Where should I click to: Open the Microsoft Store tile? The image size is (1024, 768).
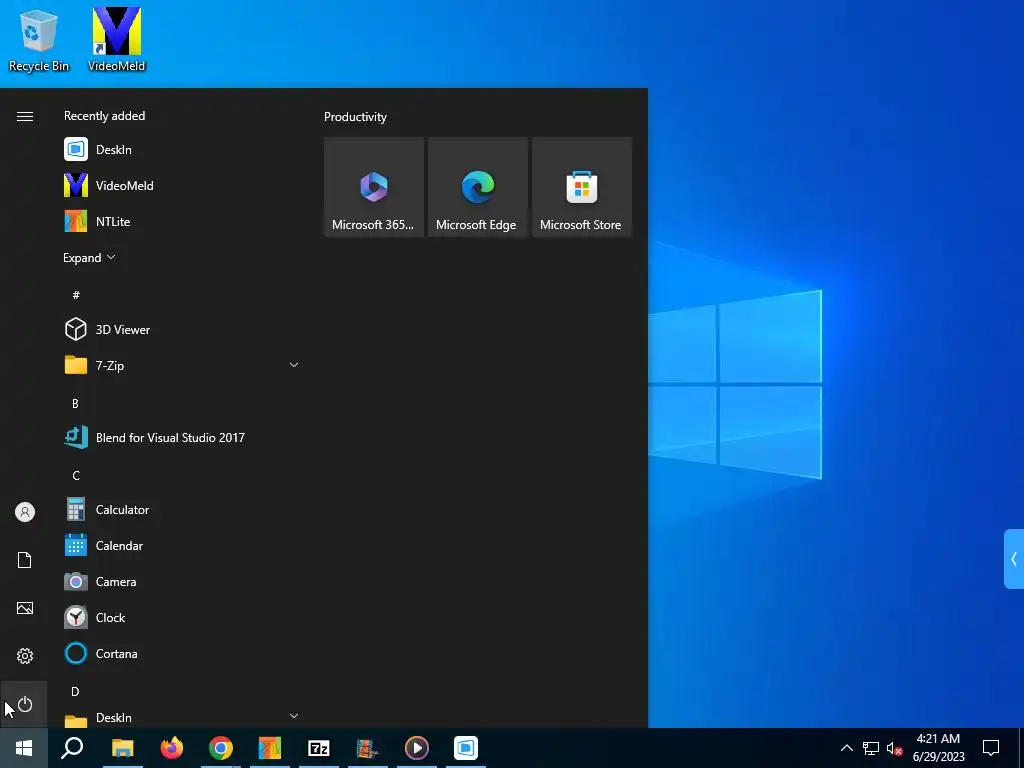point(582,187)
